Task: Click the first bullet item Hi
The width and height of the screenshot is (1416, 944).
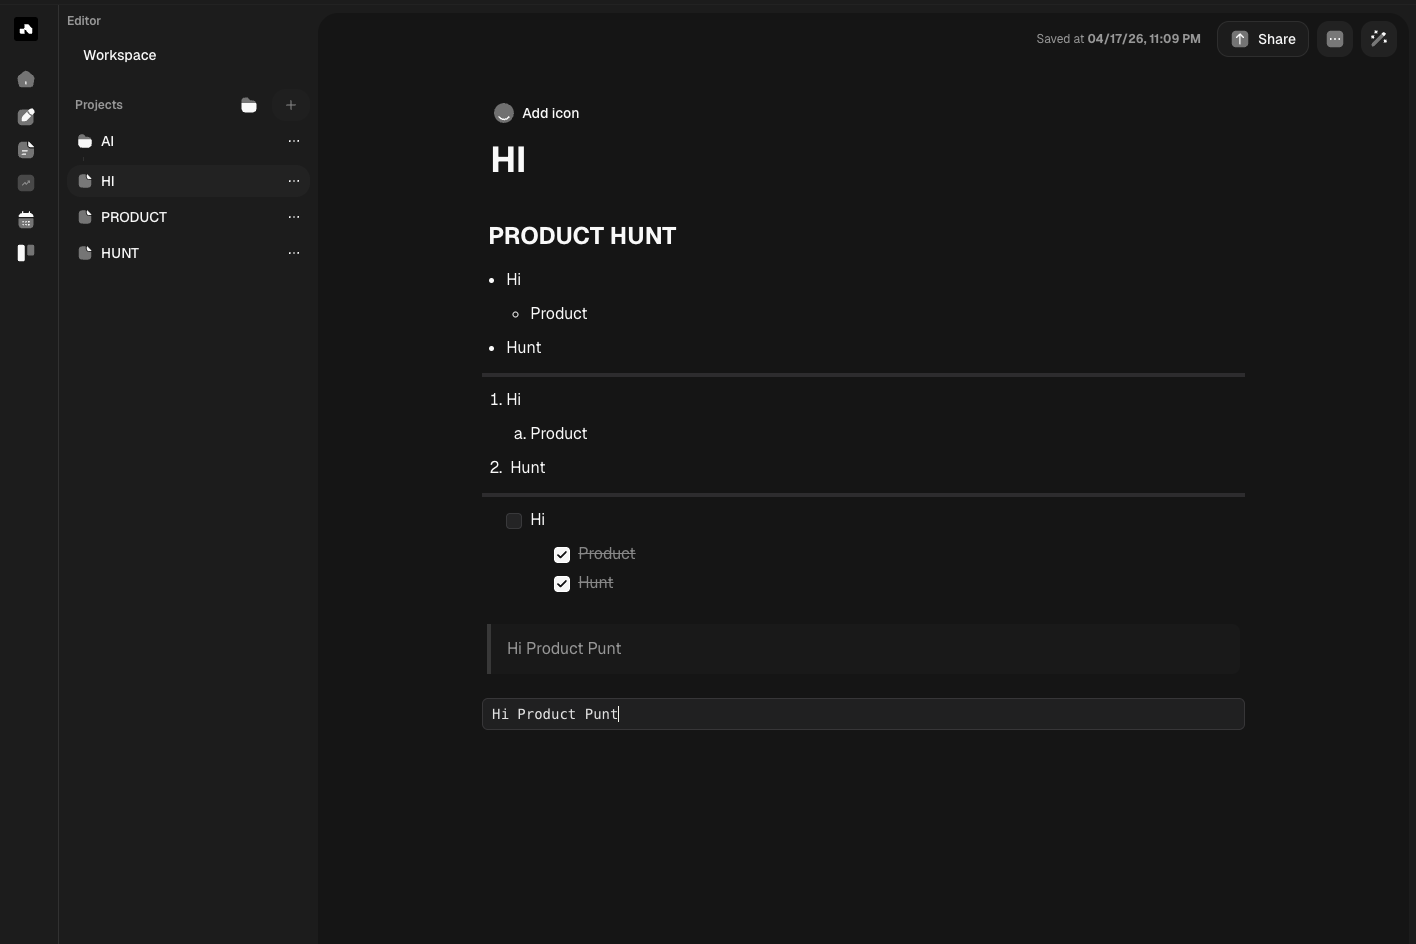Action: (514, 279)
